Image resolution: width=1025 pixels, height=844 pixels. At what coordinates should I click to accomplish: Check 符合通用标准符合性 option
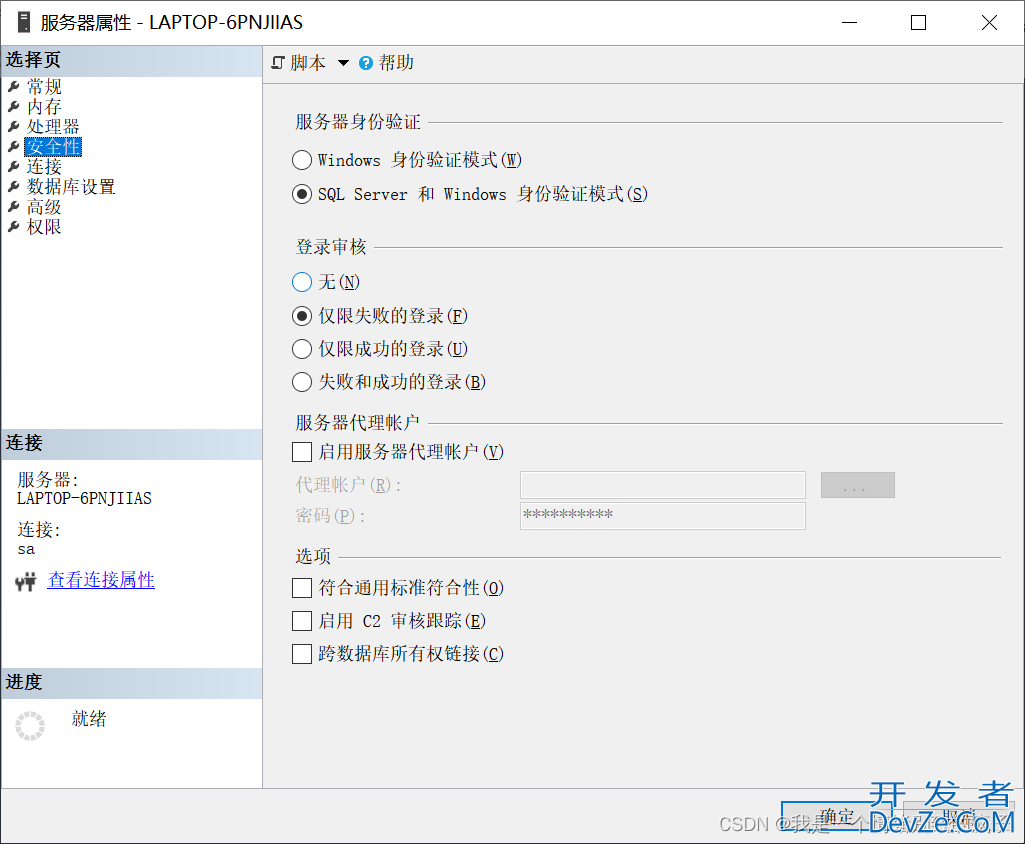301,588
